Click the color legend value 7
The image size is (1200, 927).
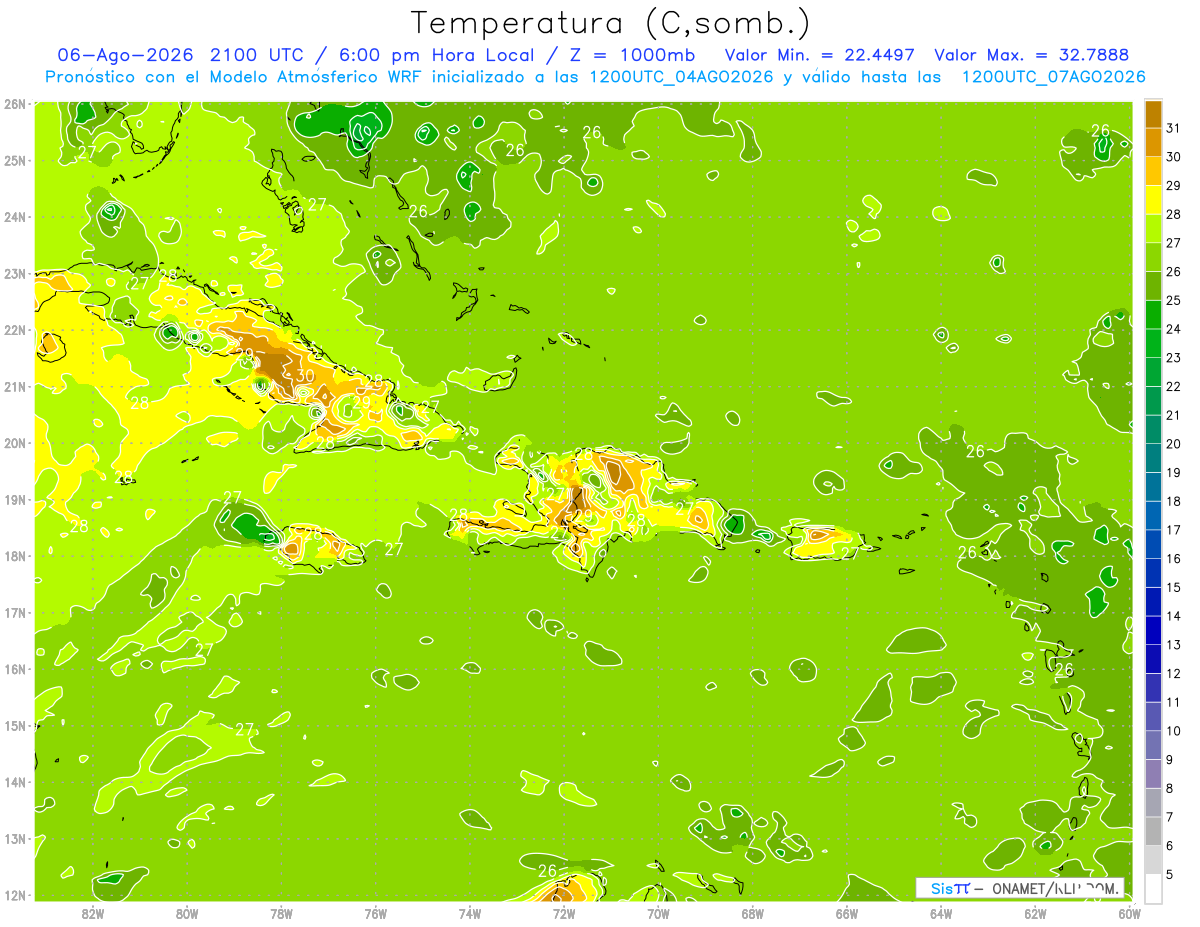coord(1170,817)
